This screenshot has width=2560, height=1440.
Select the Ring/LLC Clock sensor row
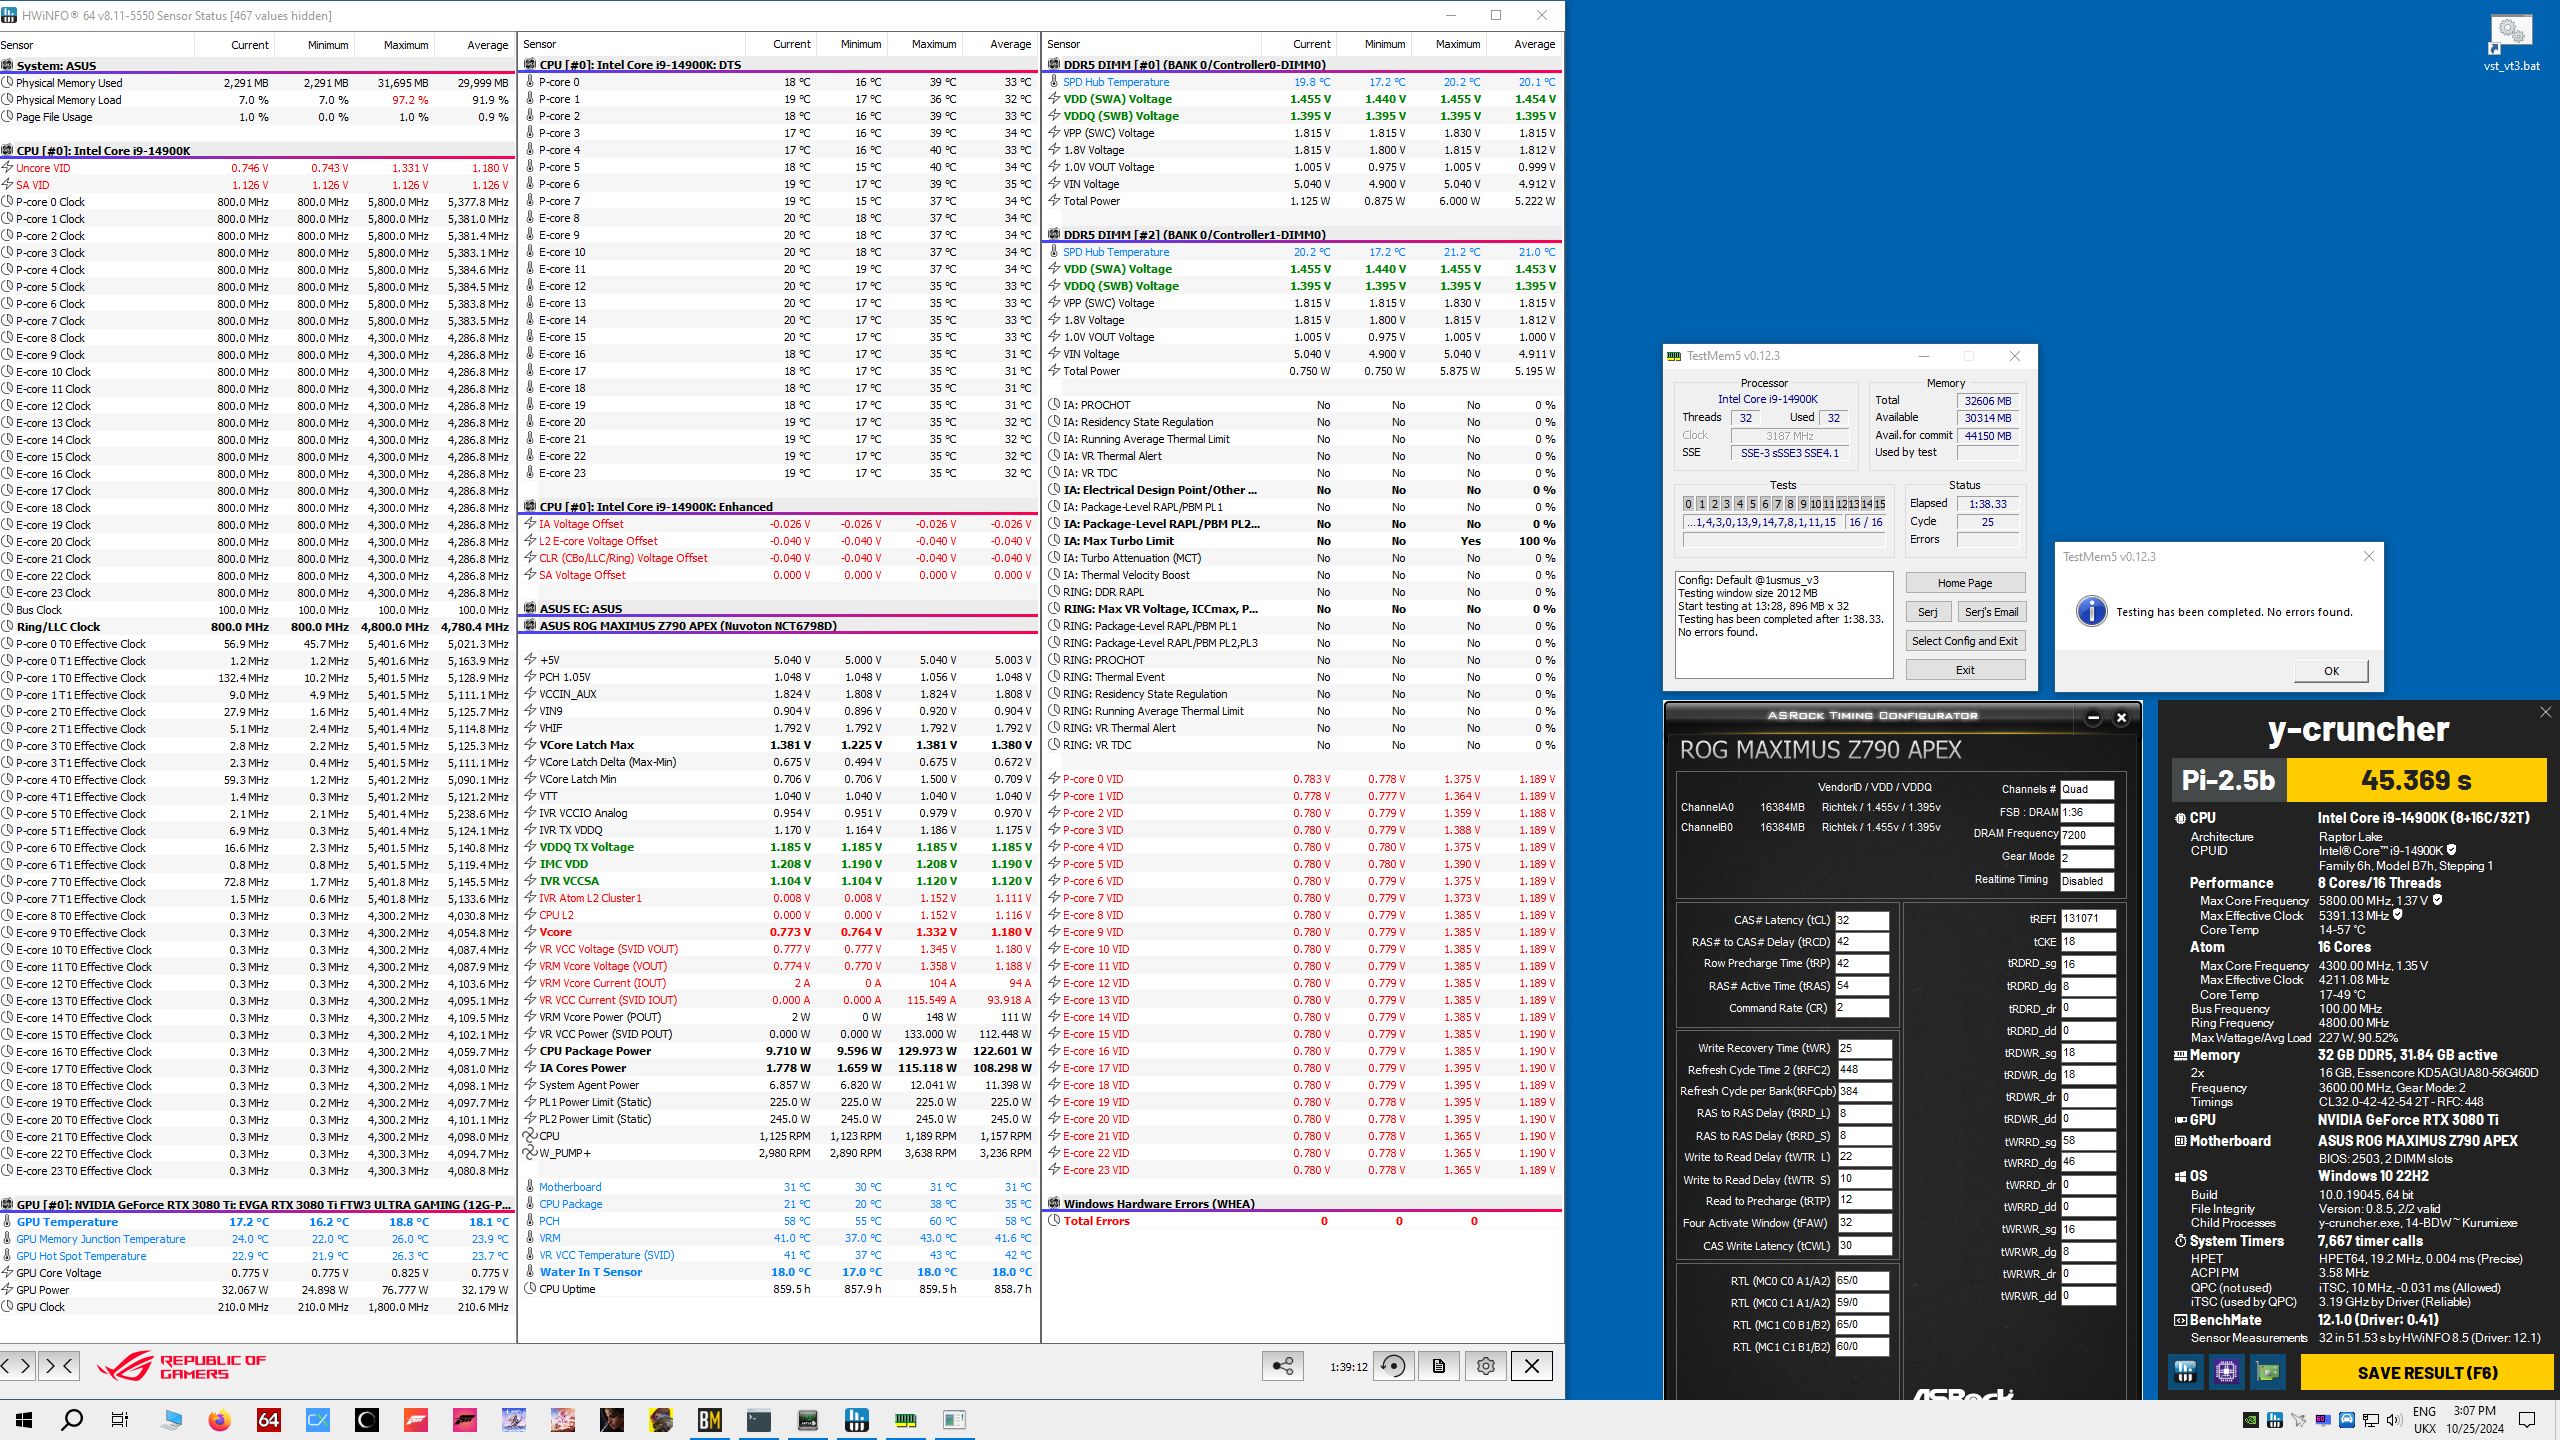pos(257,627)
